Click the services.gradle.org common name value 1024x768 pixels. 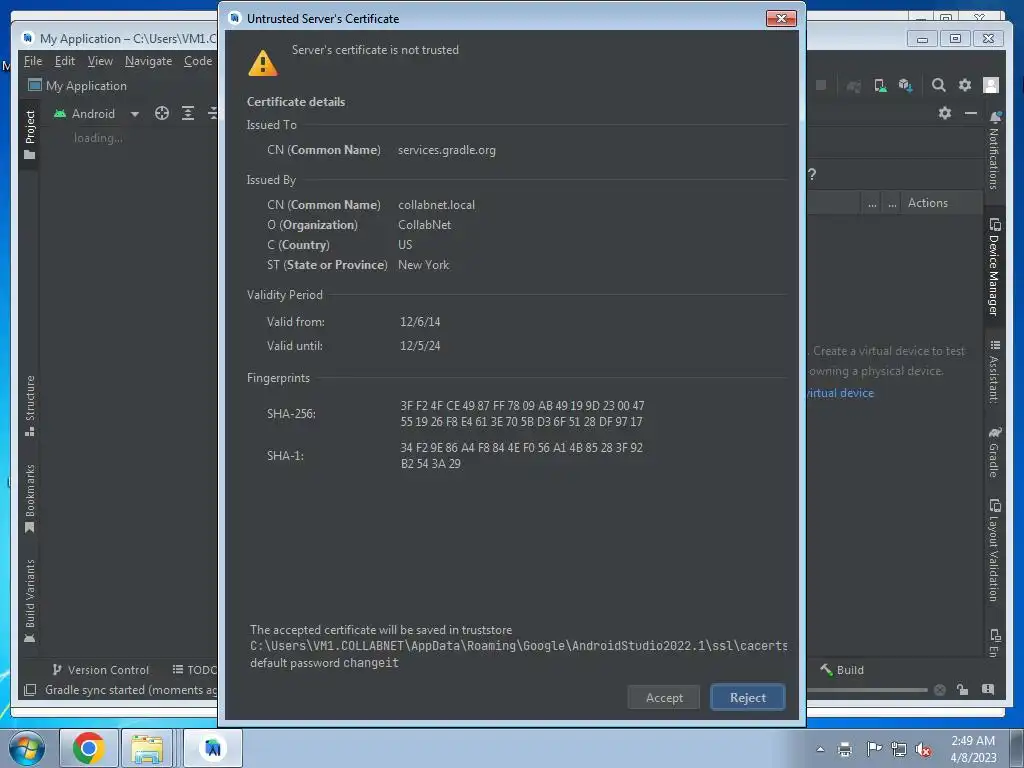click(447, 150)
